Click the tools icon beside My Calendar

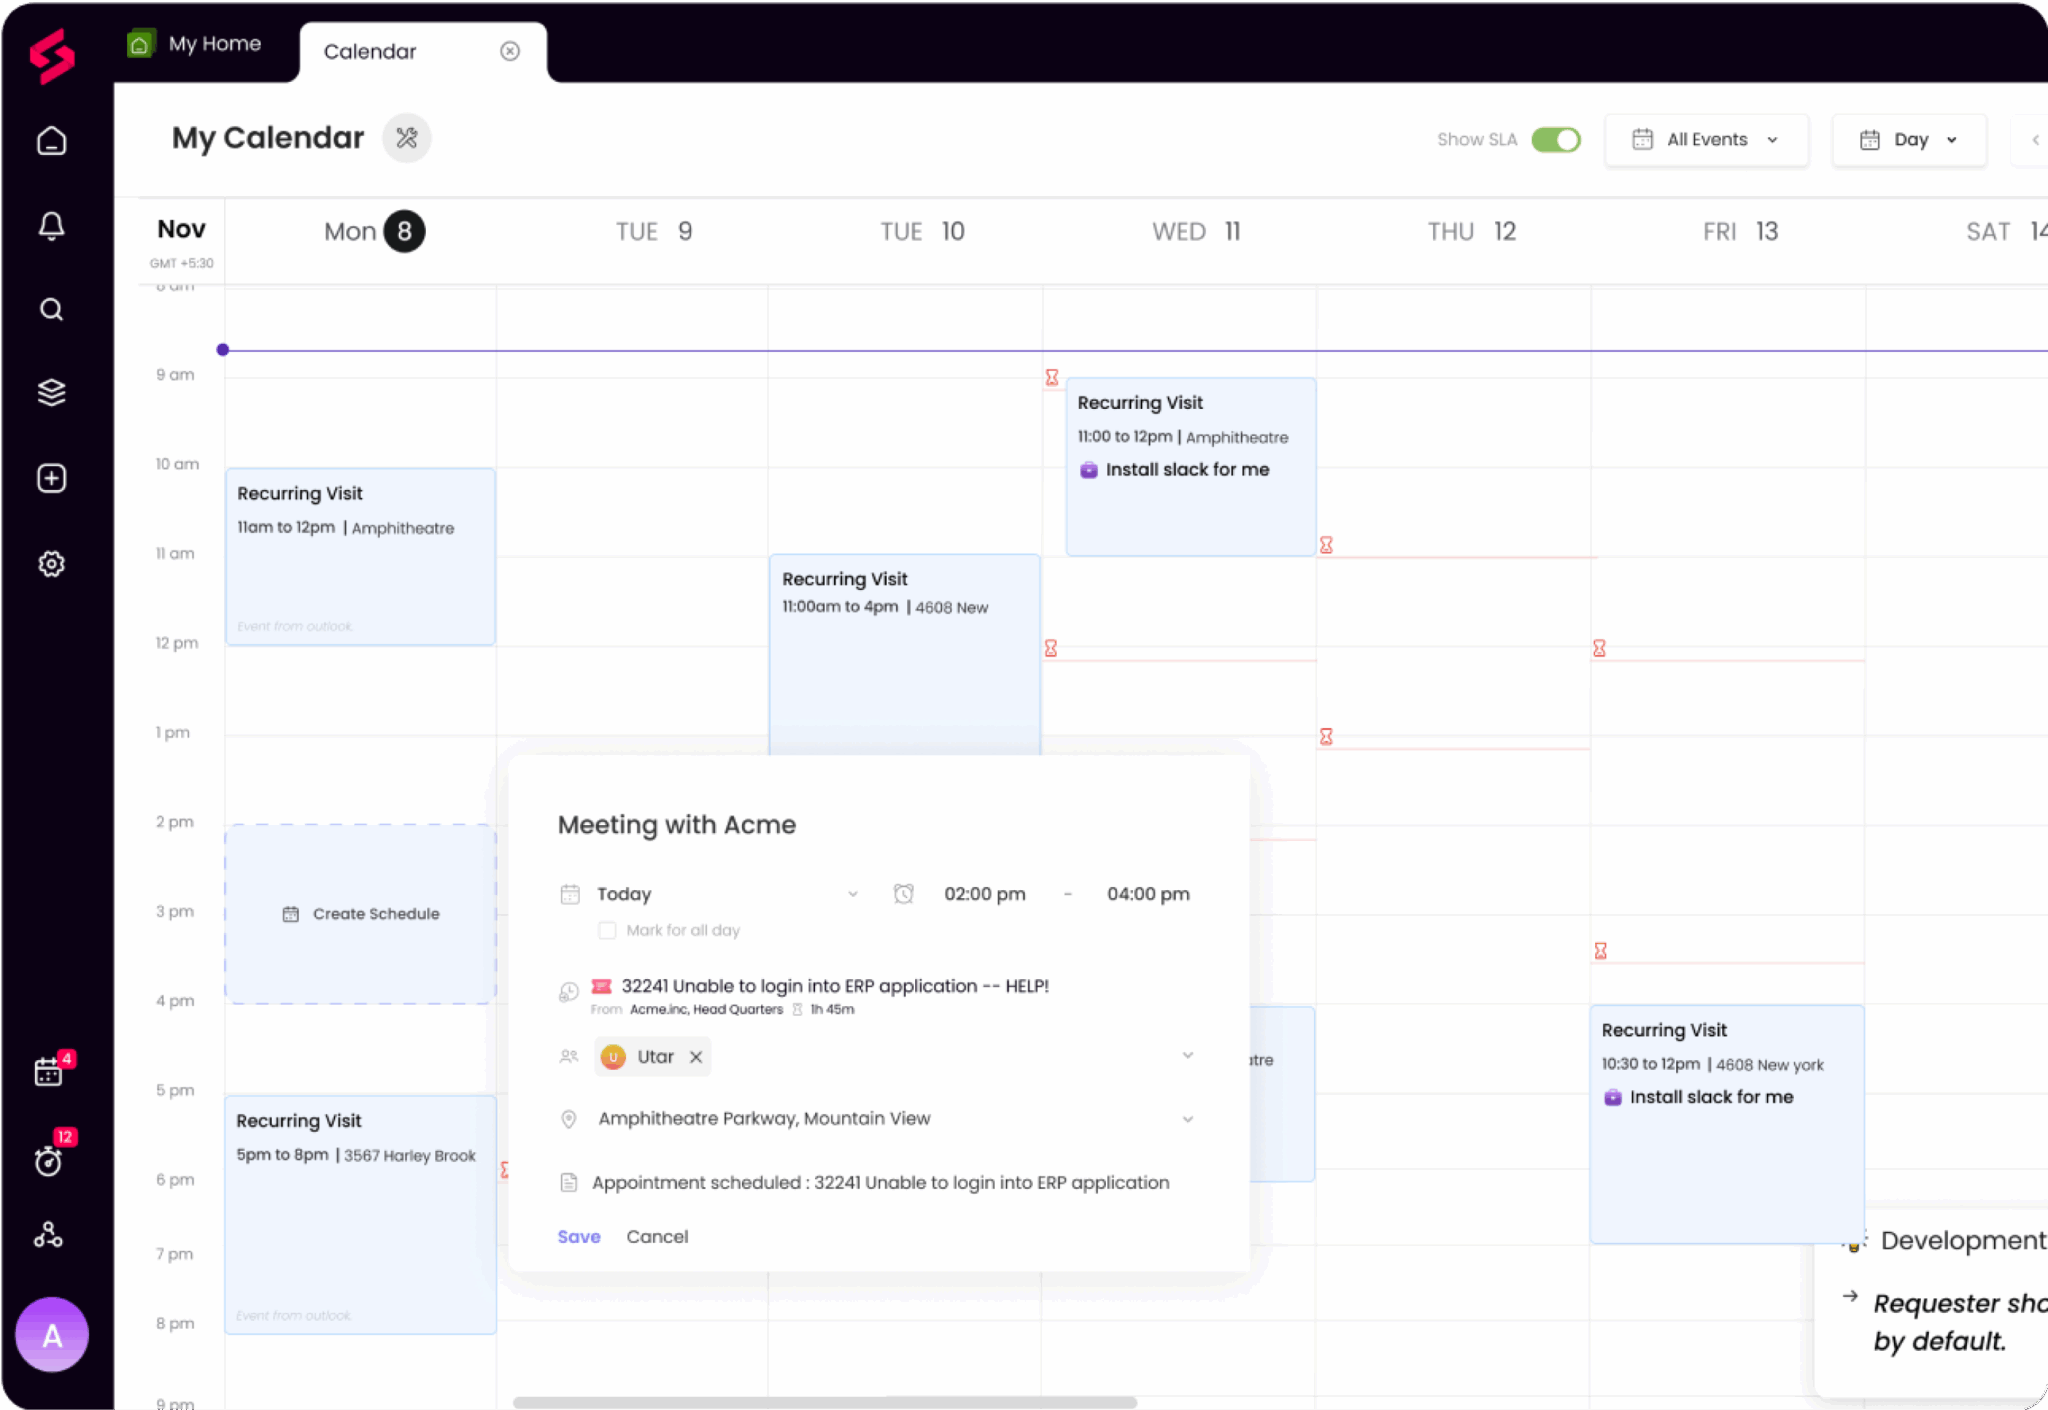[x=407, y=138]
